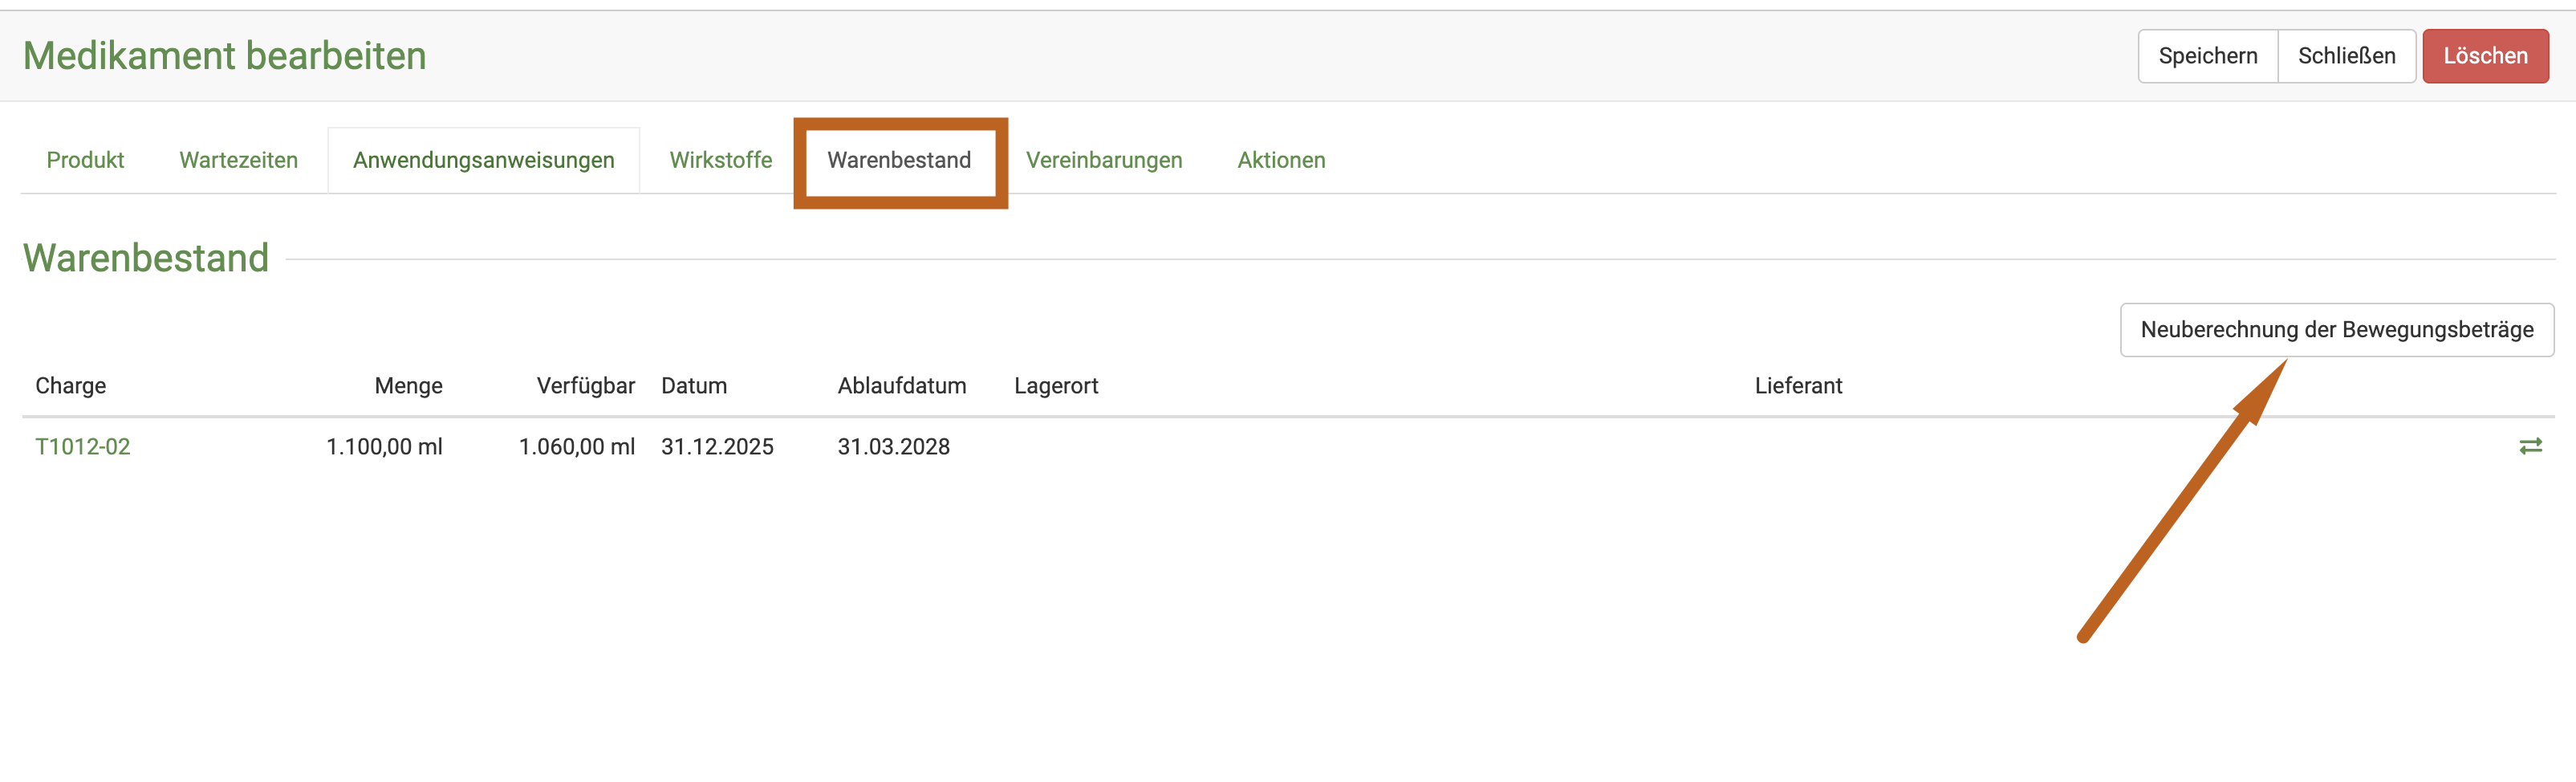Go to the Wirkstoffe tab
Image resolution: width=2576 pixels, height=782 pixels.
click(720, 160)
